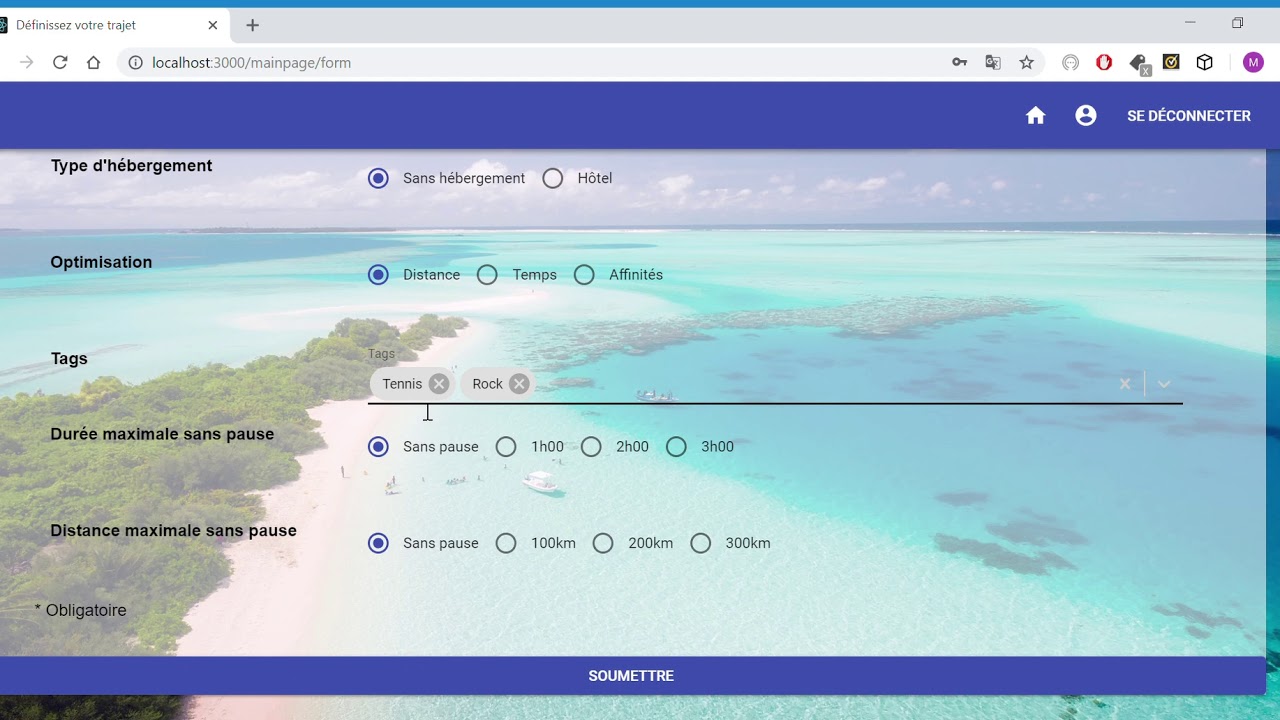Remove the Rock tag chip
The width and height of the screenshot is (1280, 720).
(519, 384)
